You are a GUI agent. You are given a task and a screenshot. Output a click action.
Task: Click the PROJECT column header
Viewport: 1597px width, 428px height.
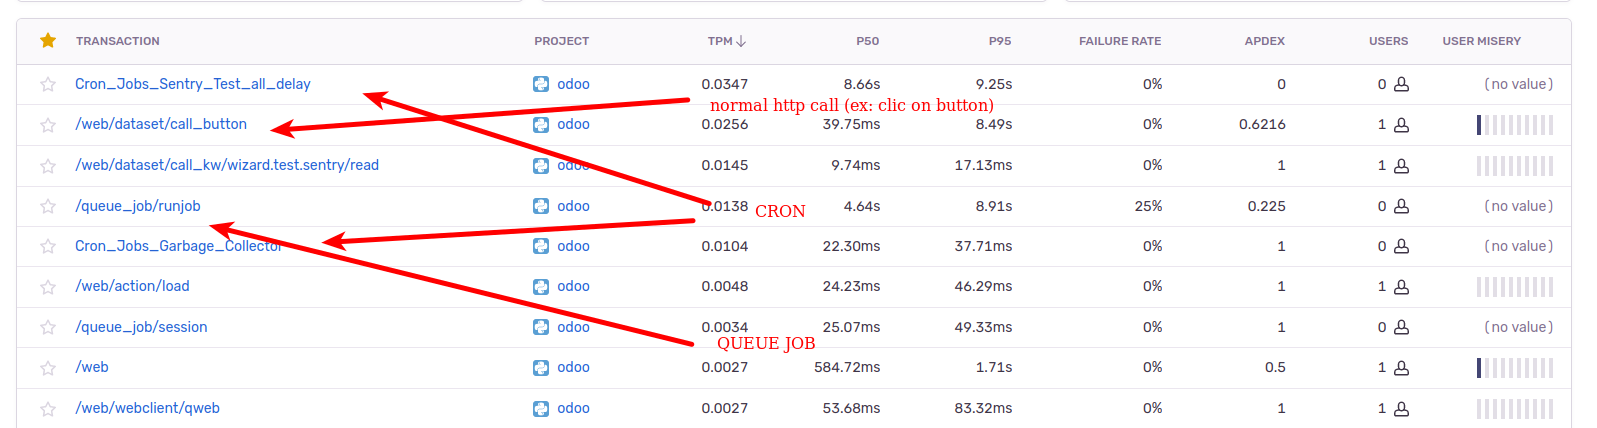[561, 41]
